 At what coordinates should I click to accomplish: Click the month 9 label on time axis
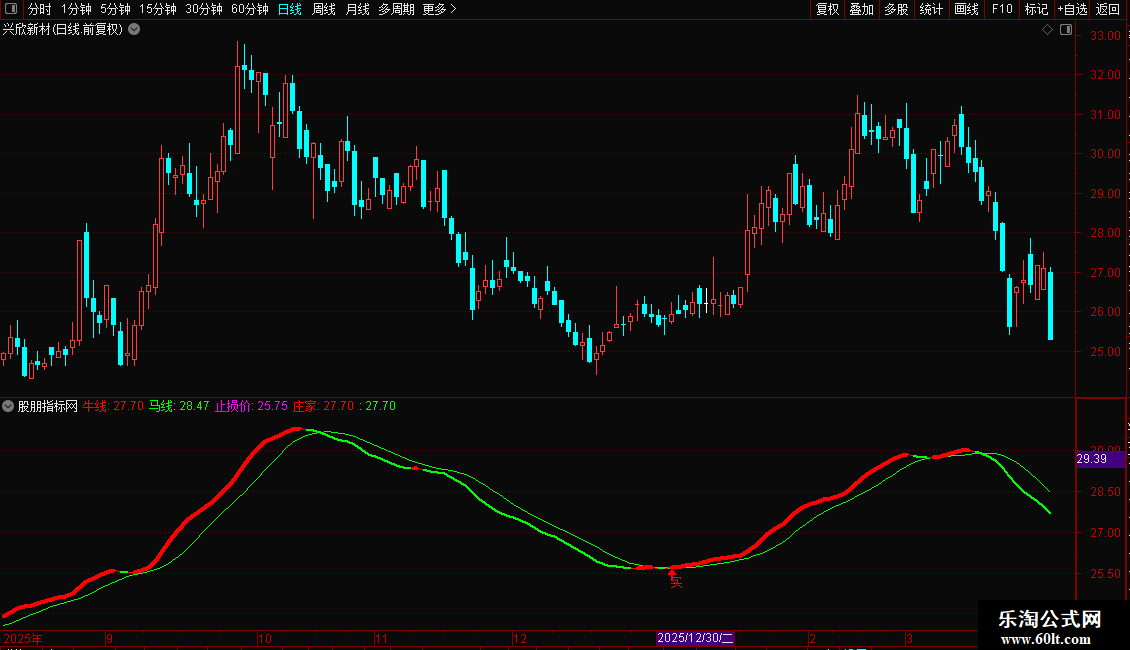tap(110, 638)
